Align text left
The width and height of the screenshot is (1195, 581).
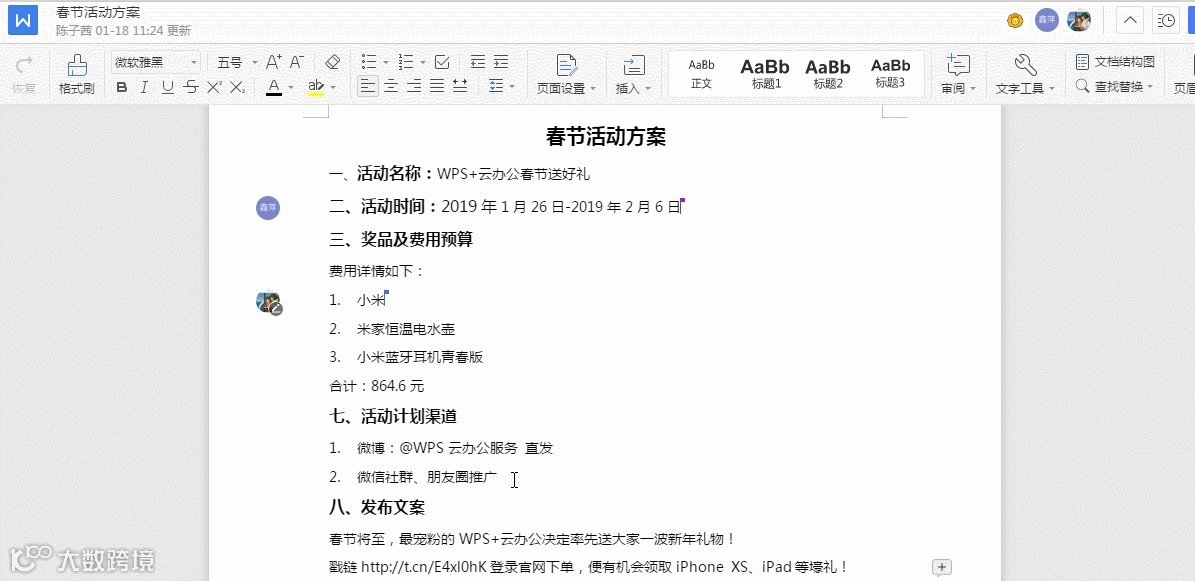coord(368,85)
